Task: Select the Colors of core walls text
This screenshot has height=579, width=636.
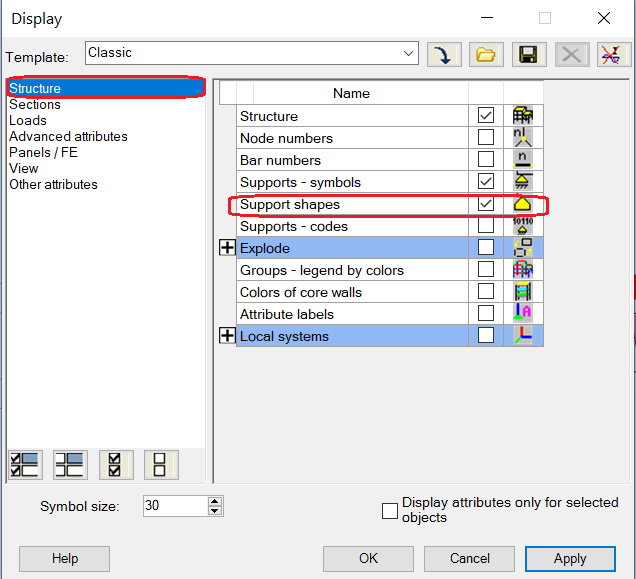Action: (301, 292)
